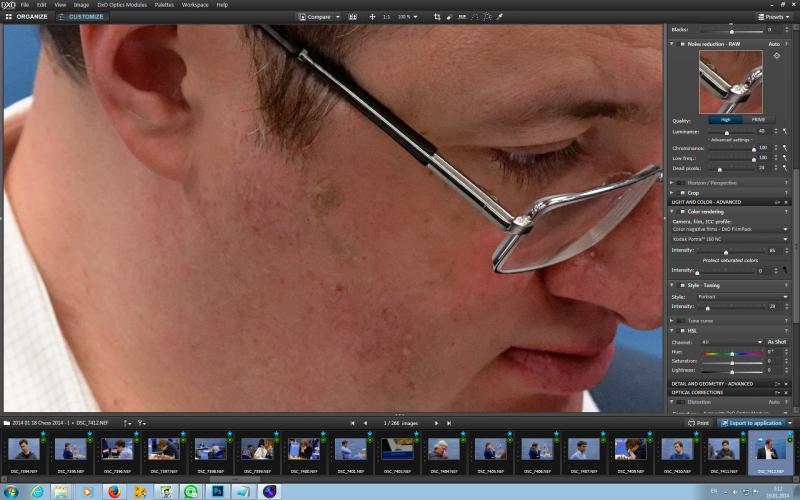
Task: Open the filmstrip filter options
Action: [x=142, y=423]
